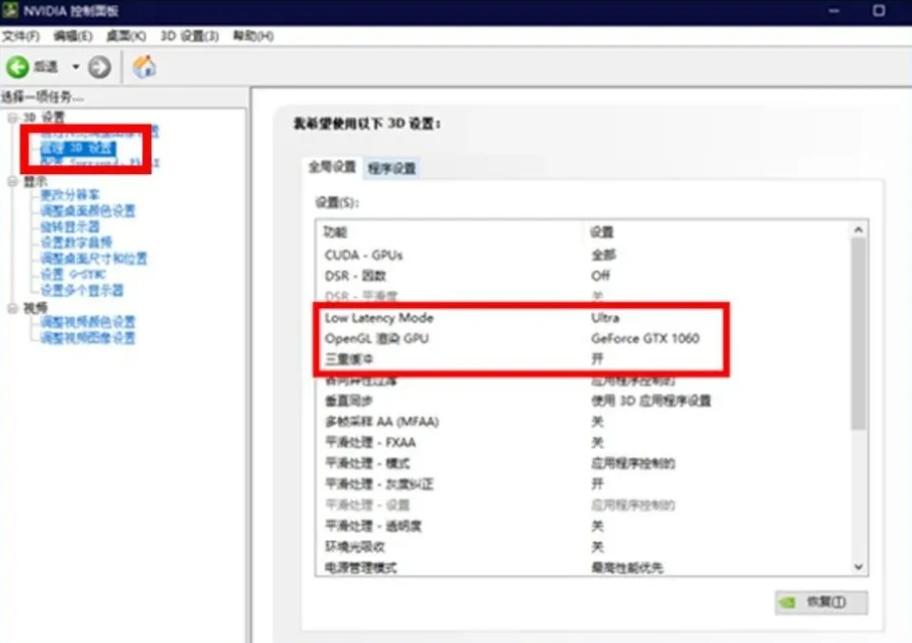Collapse the 3D 设置 tree section

(11, 115)
